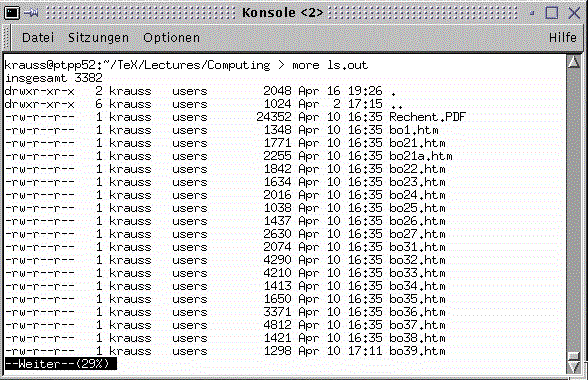
Task: Click the 'more ls.out' command text
Action: click(330, 65)
